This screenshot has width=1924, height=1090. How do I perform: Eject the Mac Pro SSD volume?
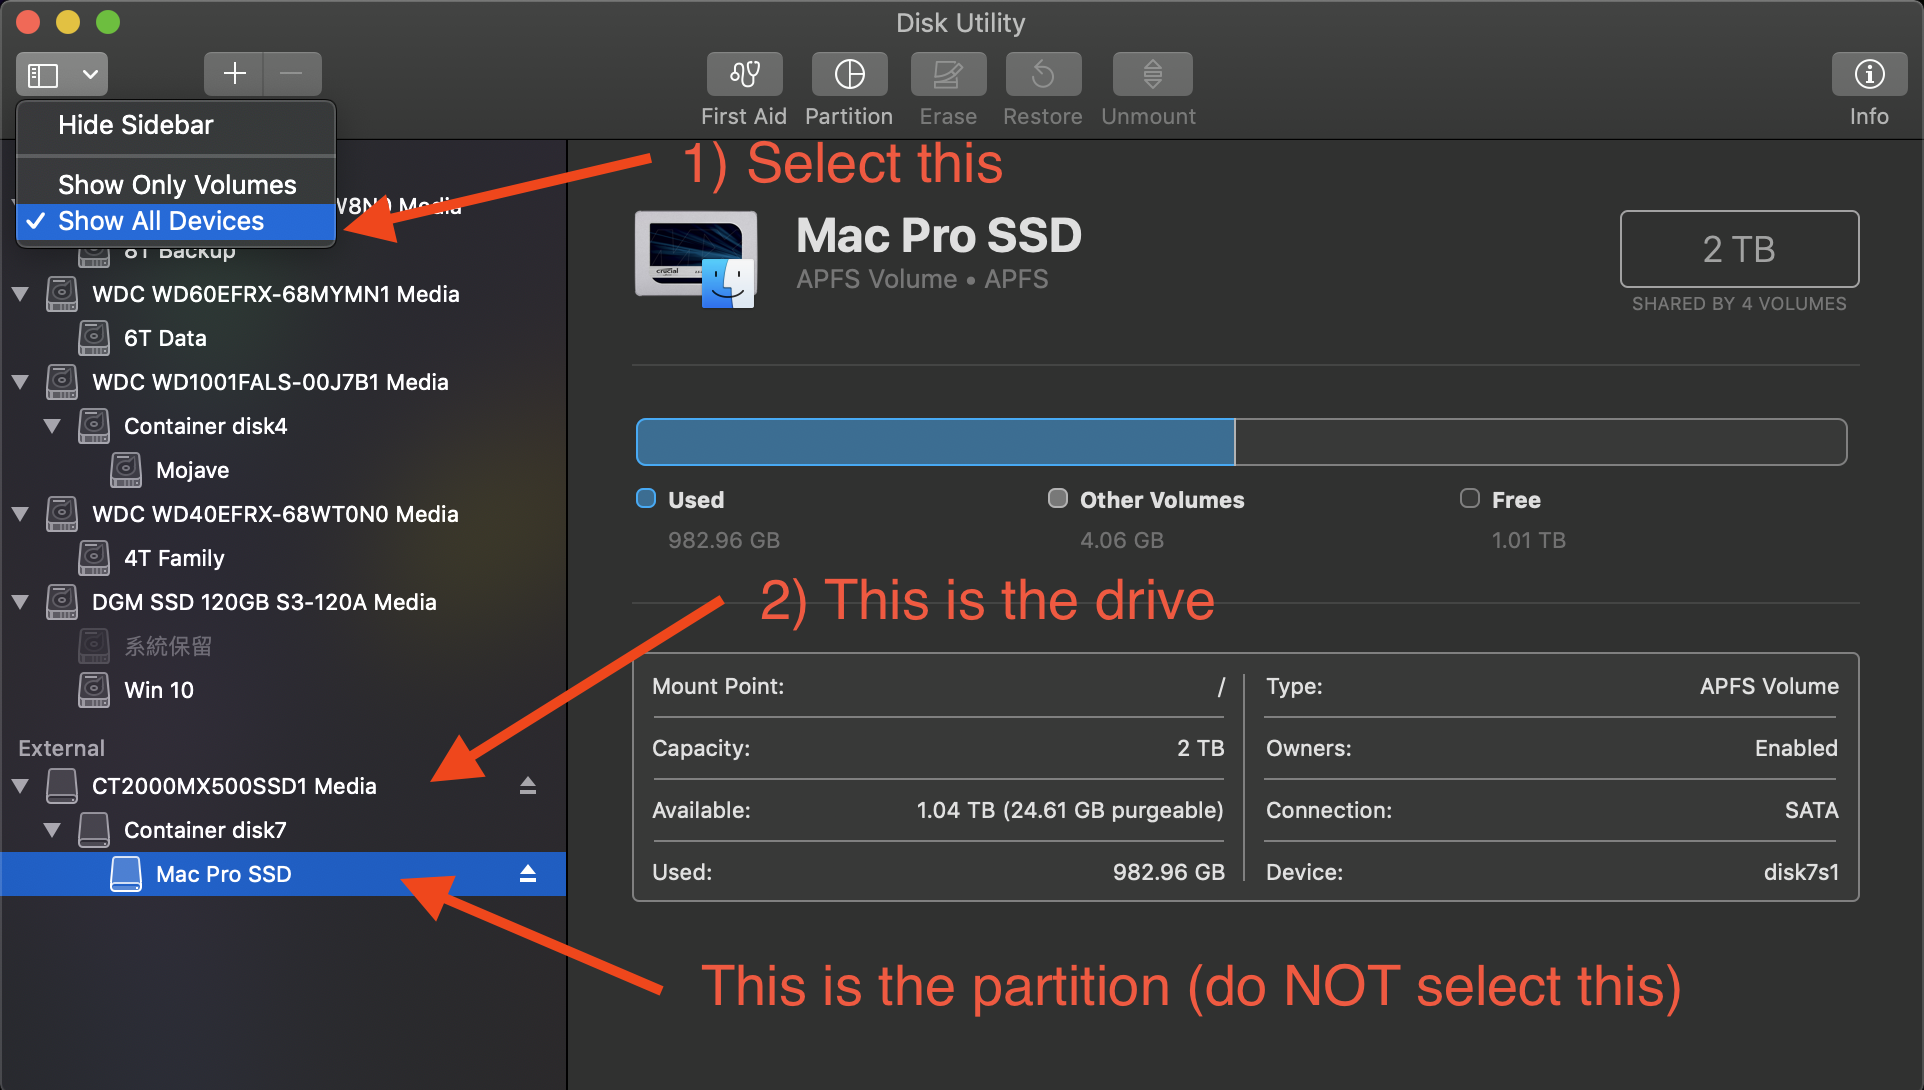coord(528,874)
